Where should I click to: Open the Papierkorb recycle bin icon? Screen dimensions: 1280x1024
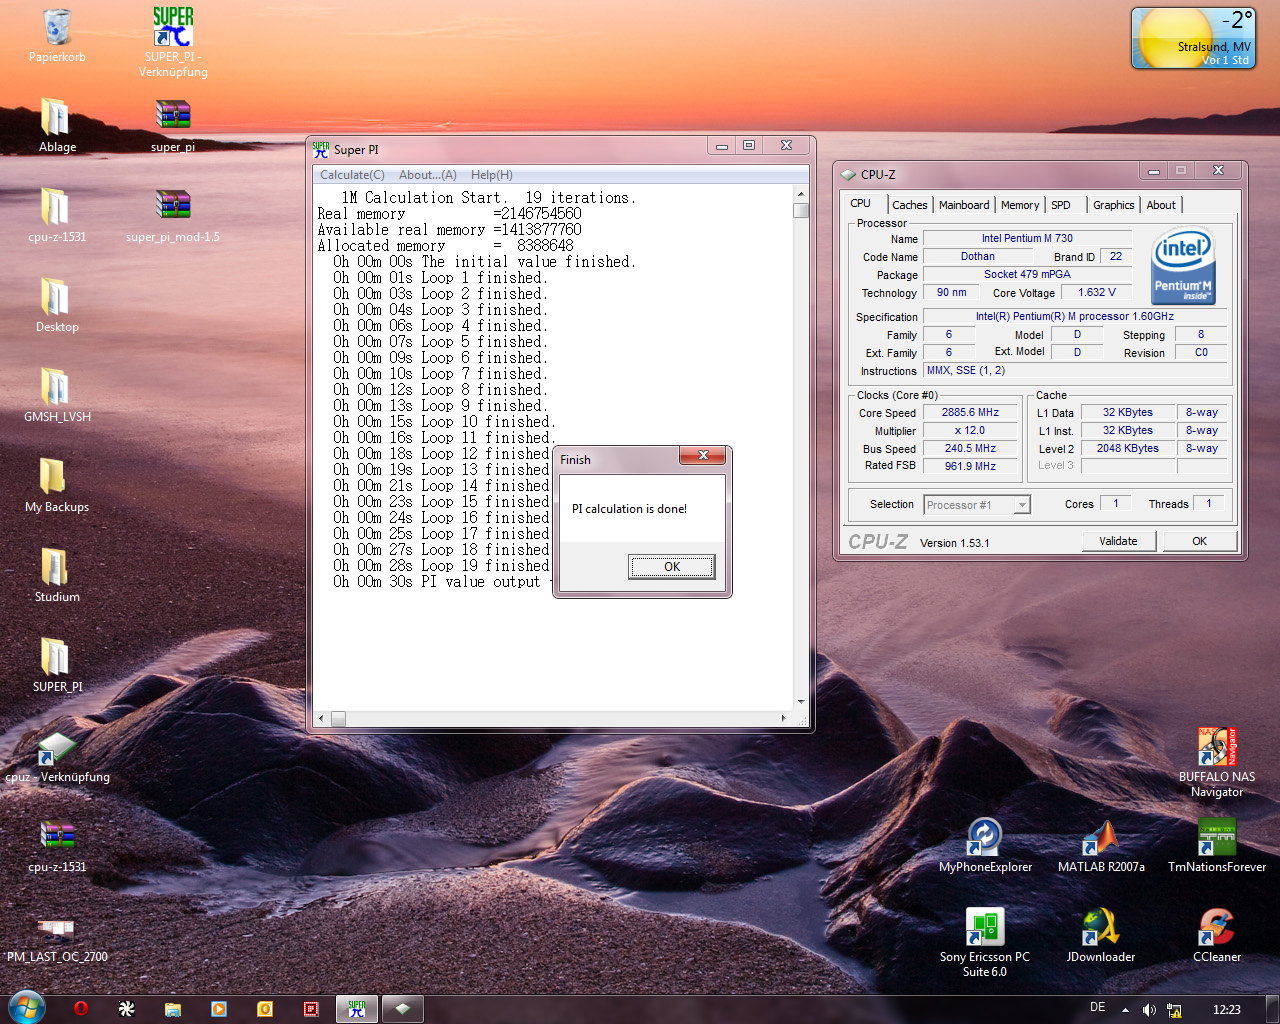57,30
